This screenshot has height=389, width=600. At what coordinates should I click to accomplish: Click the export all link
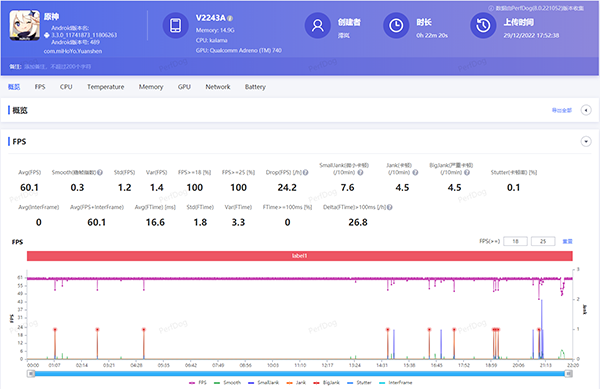pos(562,110)
